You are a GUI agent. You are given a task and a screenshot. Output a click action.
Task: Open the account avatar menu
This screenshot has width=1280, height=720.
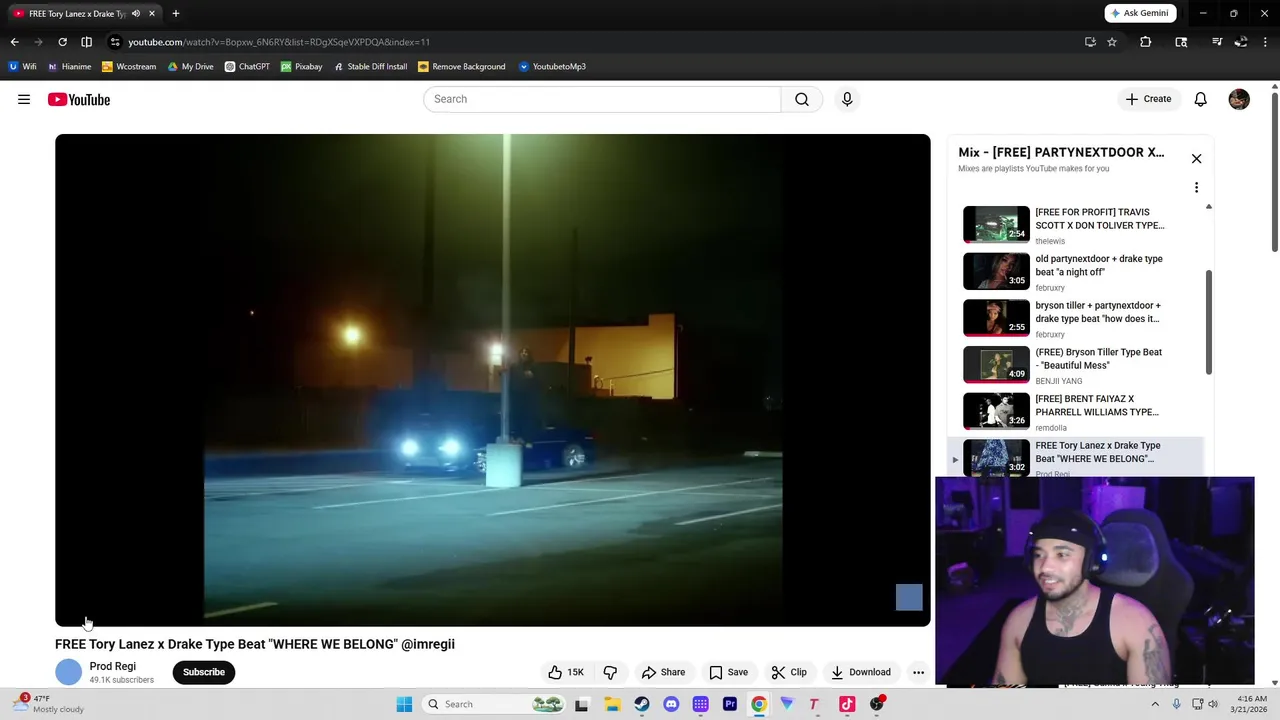1239,99
